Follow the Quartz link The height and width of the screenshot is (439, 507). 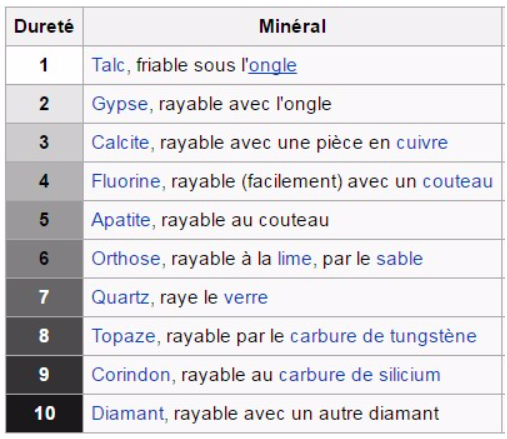click(x=121, y=297)
